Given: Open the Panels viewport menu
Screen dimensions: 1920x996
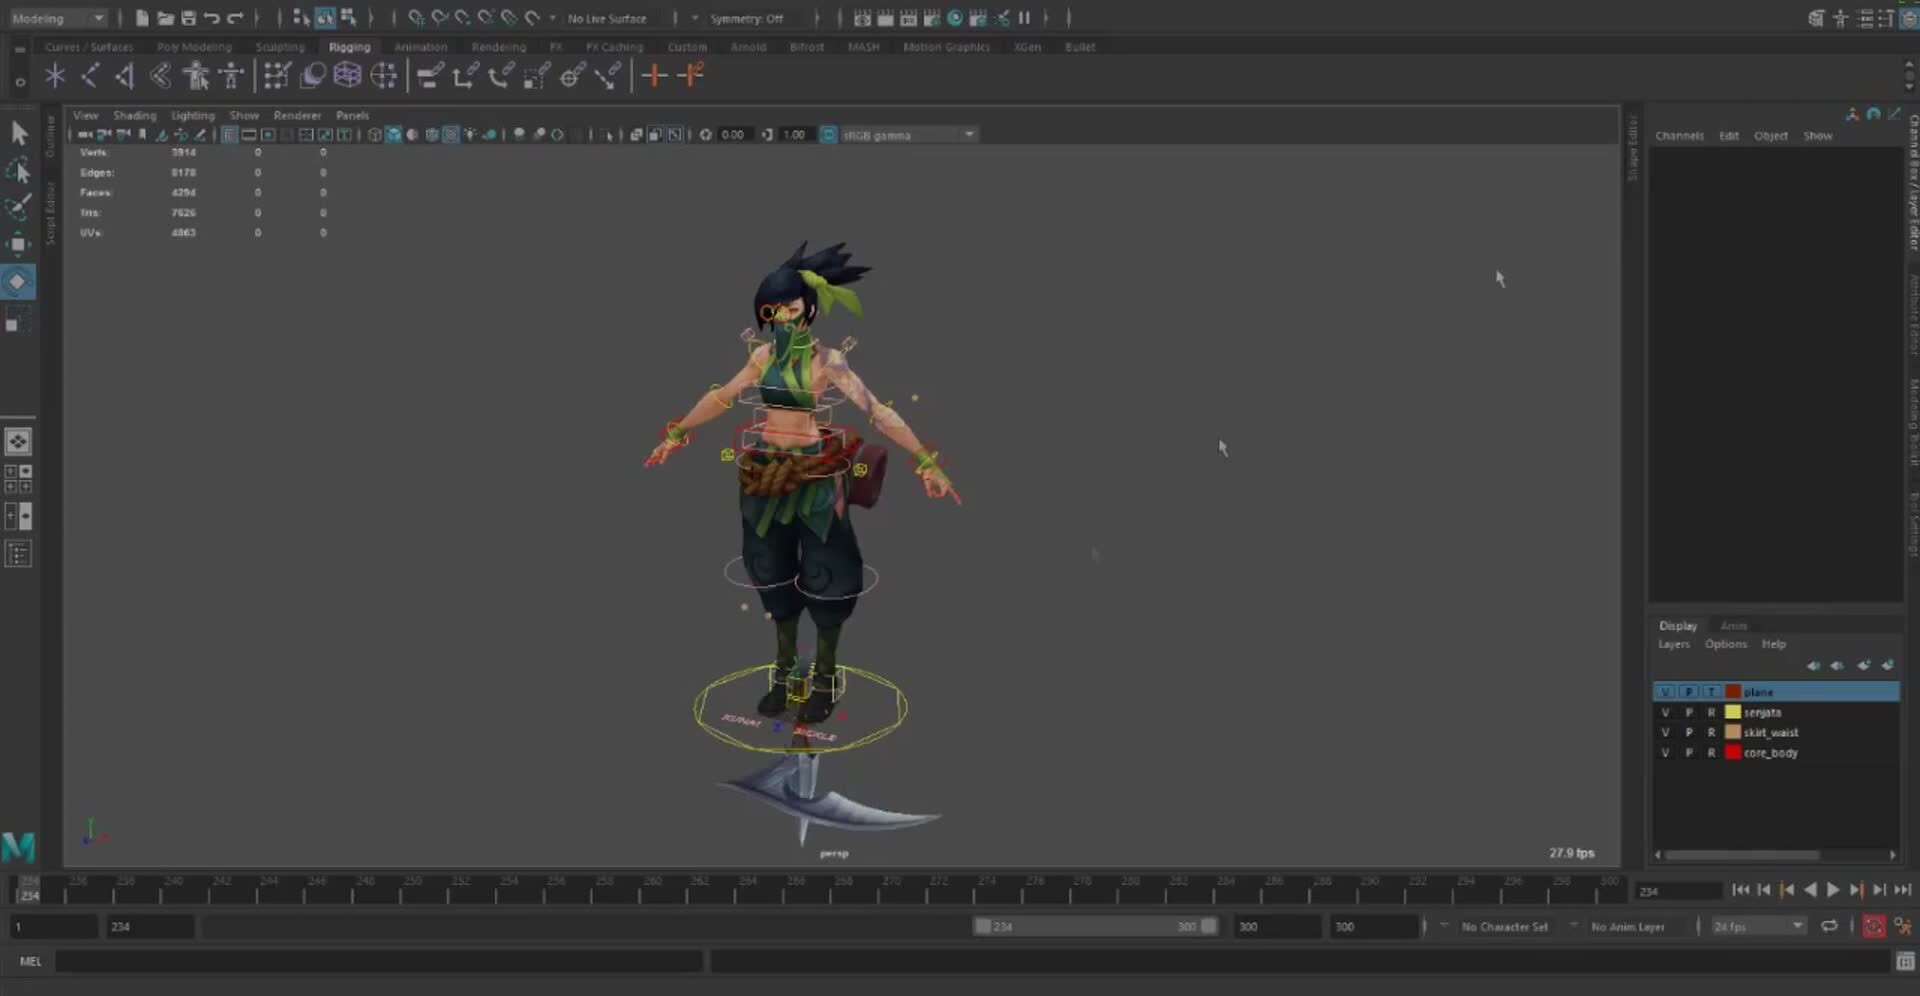Looking at the screenshot, I should pyautogui.click(x=352, y=115).
